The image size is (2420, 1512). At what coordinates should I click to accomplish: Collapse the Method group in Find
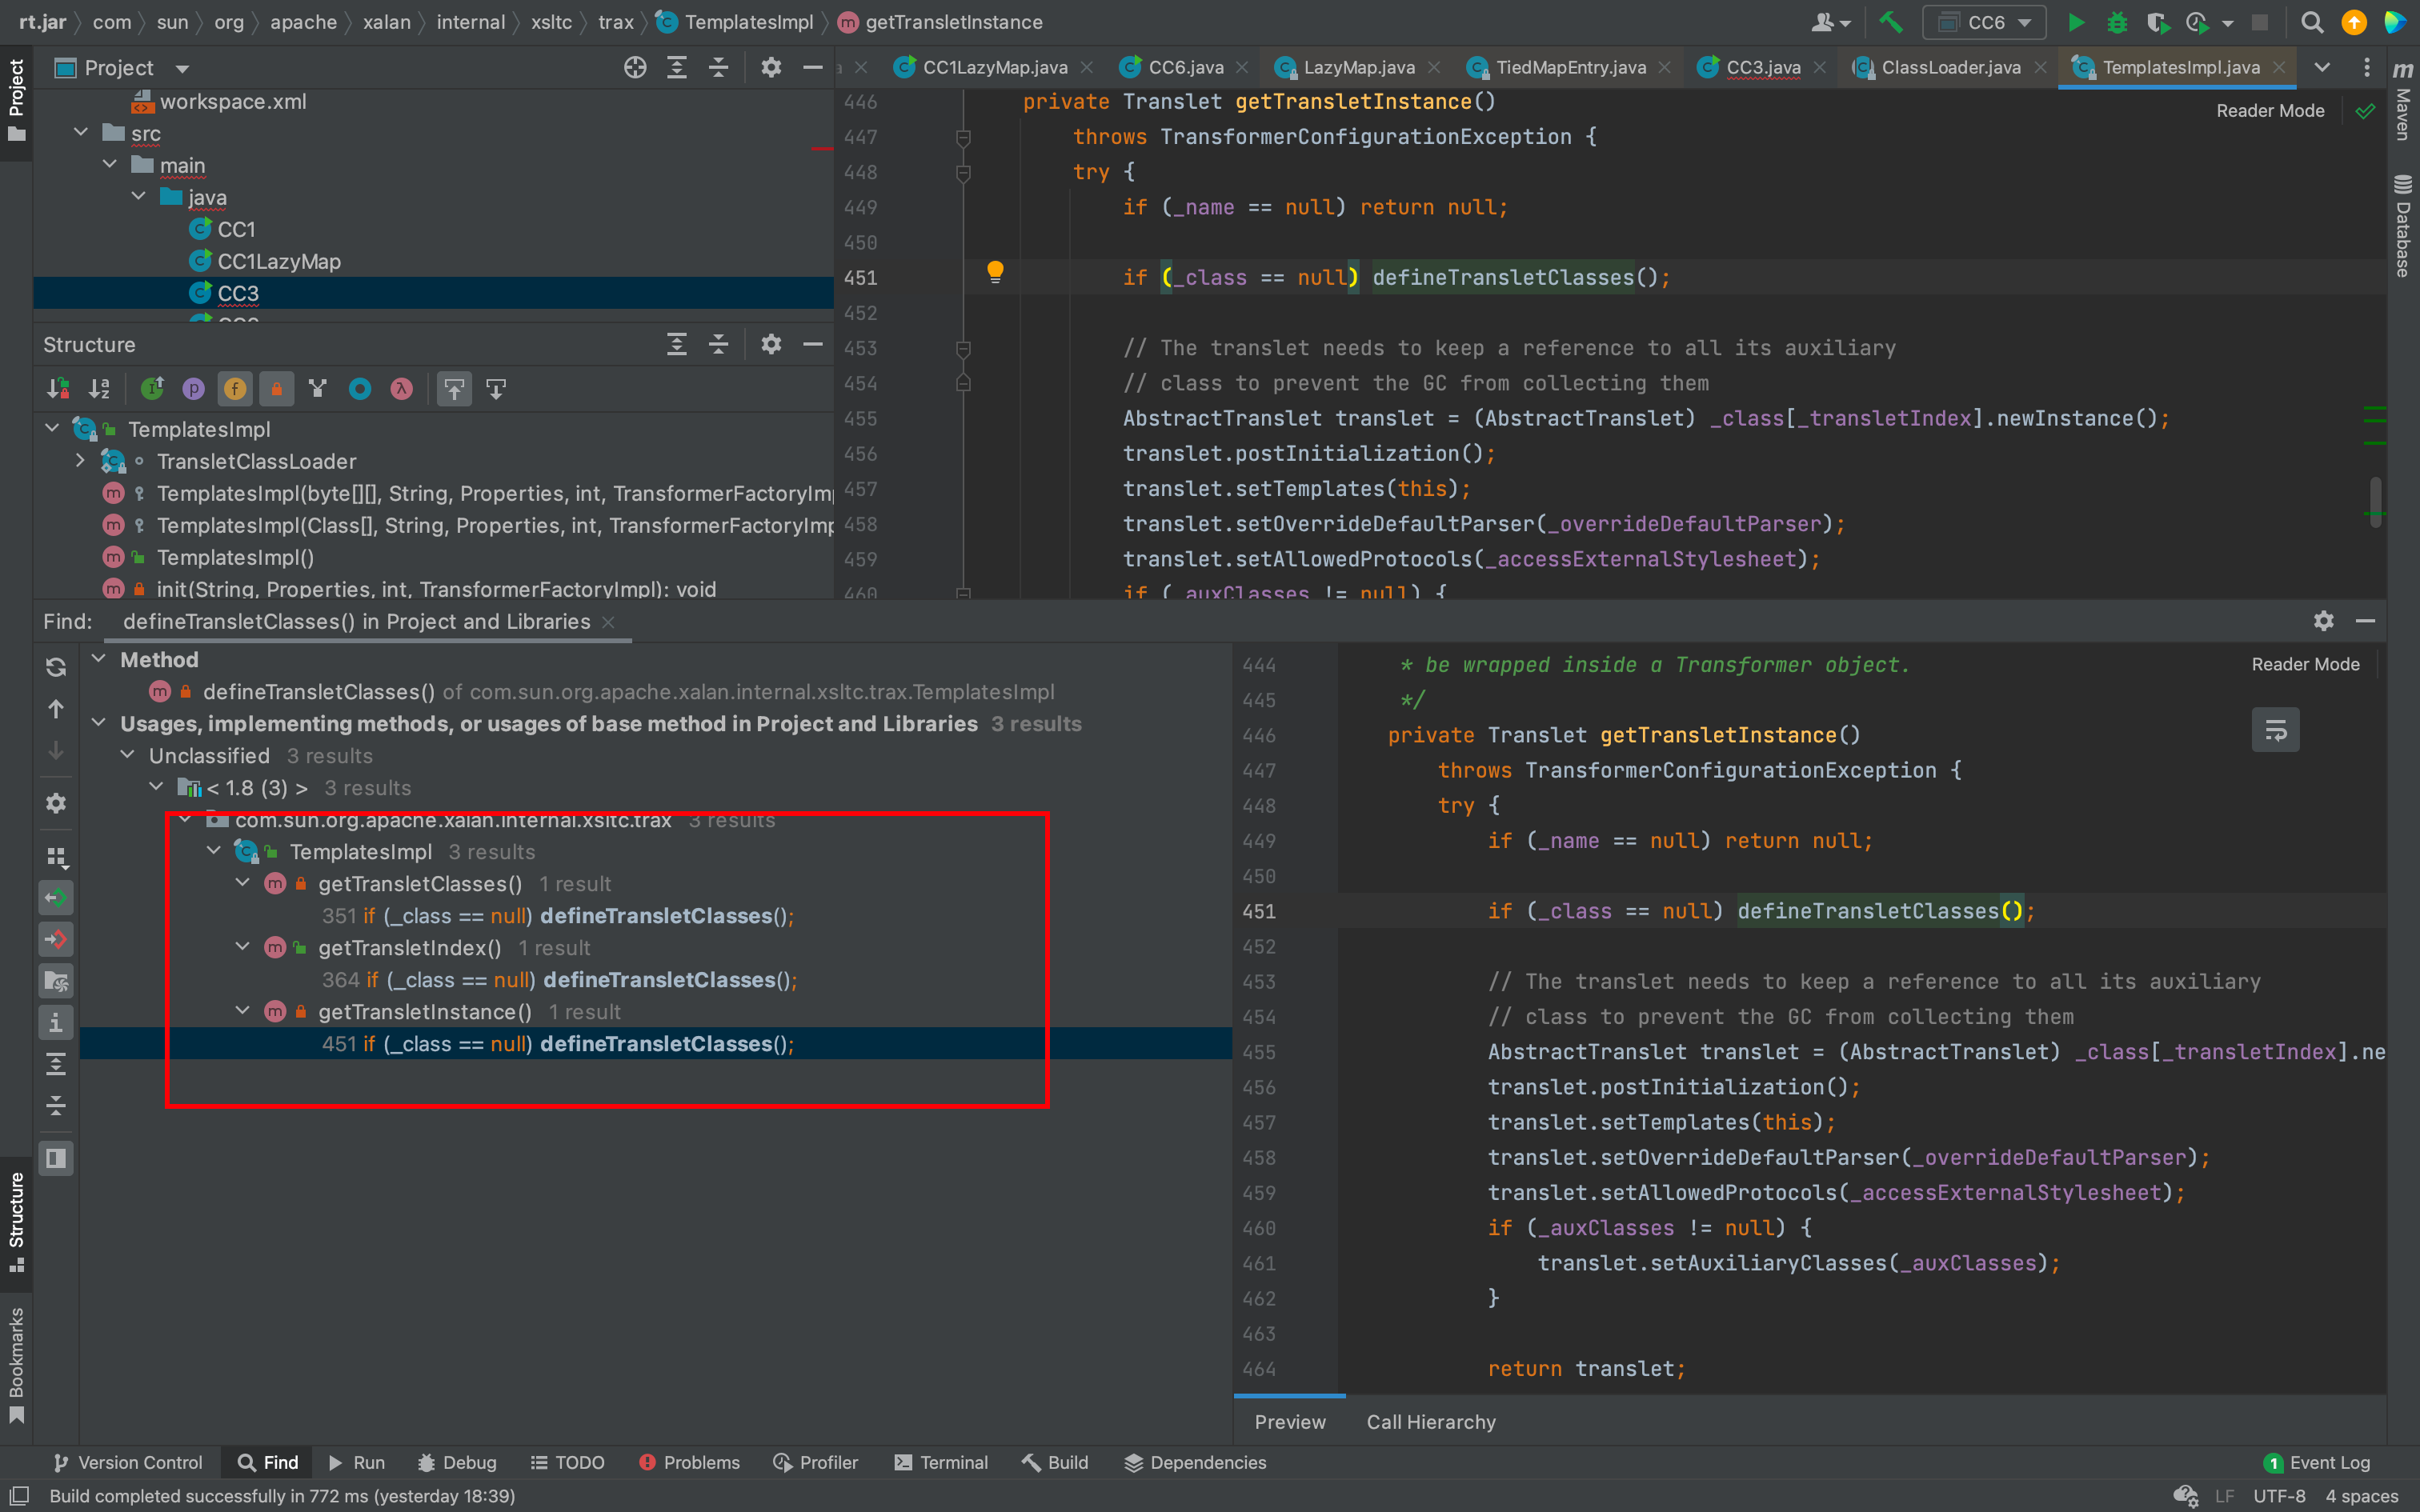point(98,658)
